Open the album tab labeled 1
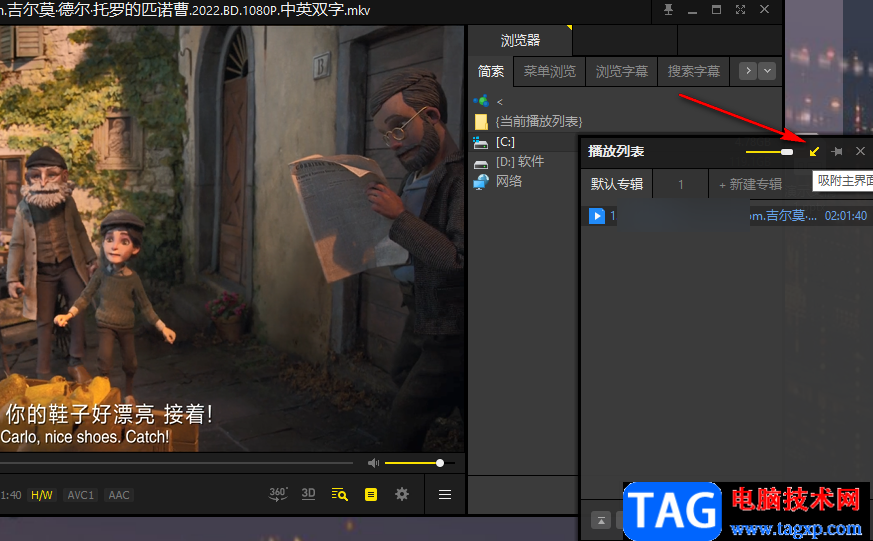Viewport: 873px width, 541px height. [680, 184]
